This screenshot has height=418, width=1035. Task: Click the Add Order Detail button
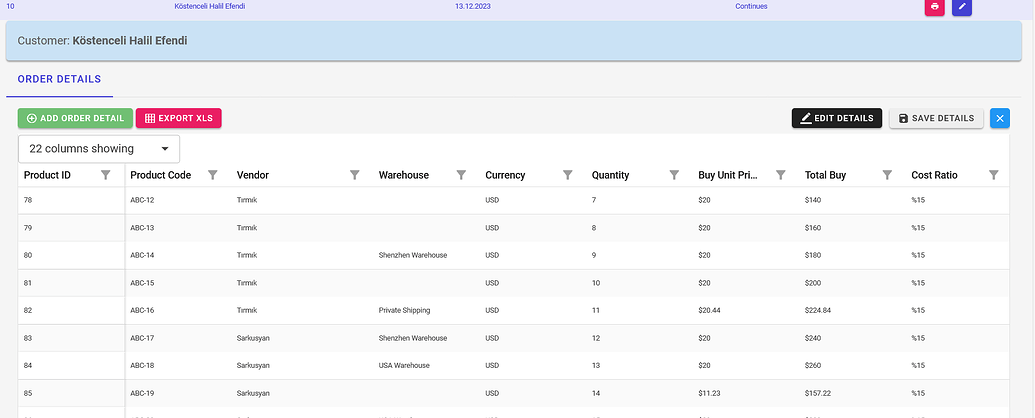tap(75, 118)
